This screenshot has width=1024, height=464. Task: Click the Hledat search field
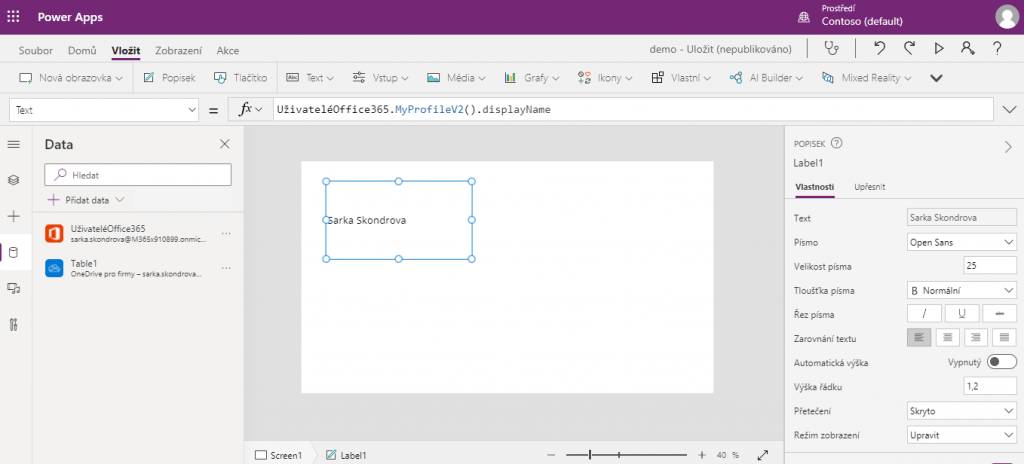[138, 175]
